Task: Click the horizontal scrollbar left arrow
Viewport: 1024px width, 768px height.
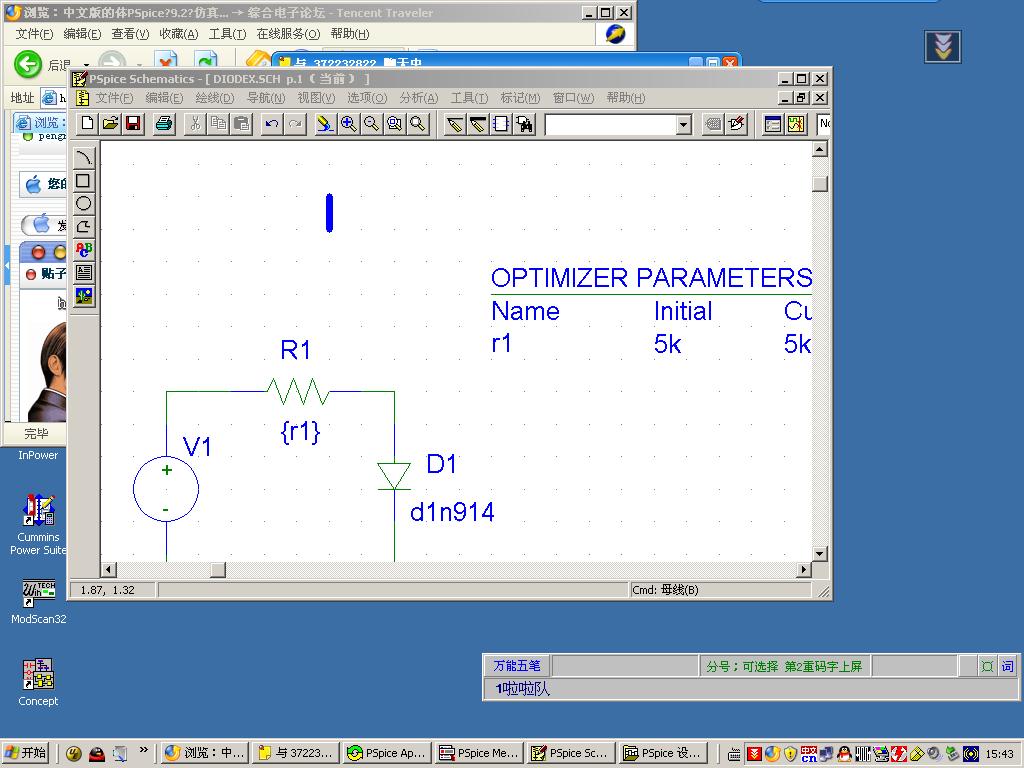Action: coord(109,570)
